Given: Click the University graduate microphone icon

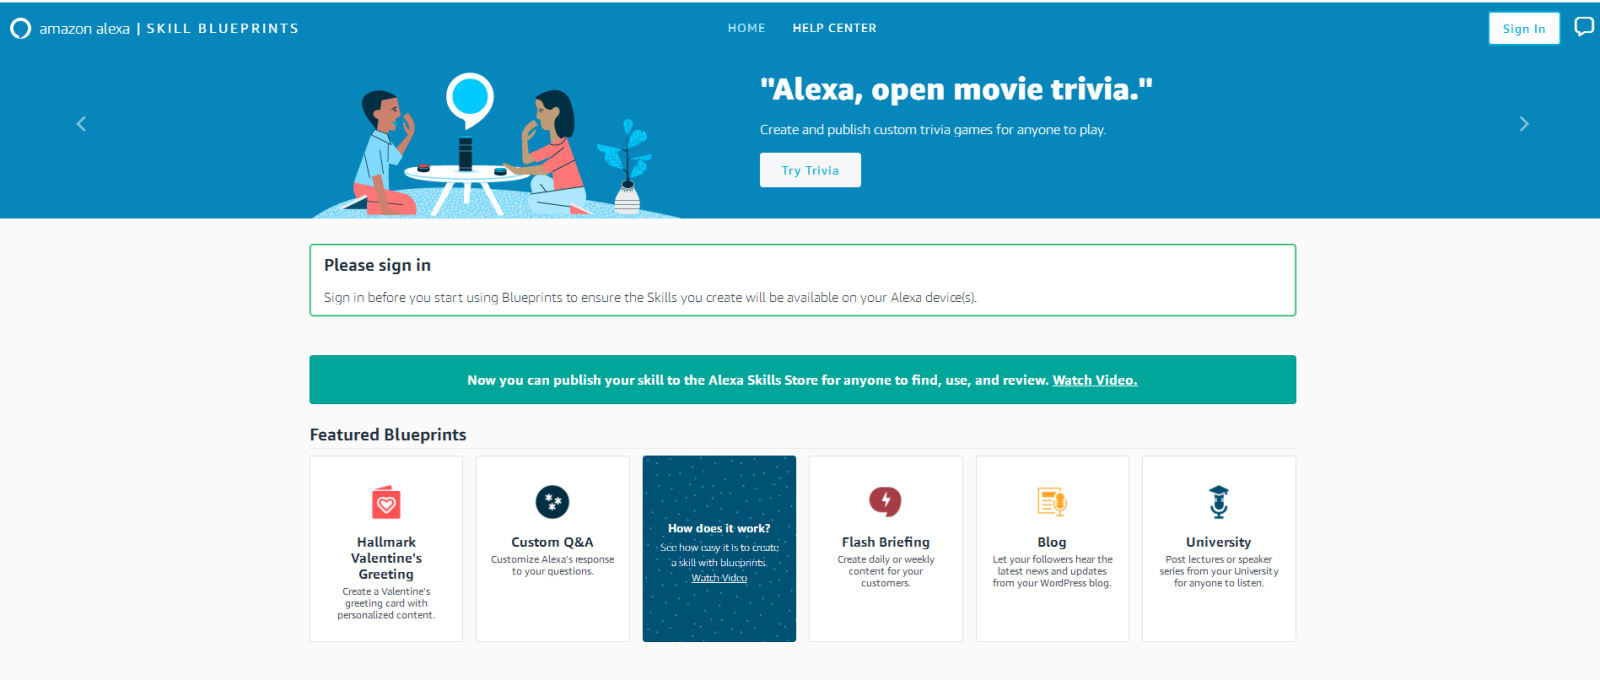Looking at the screenshot, I should pos(1218,501).
